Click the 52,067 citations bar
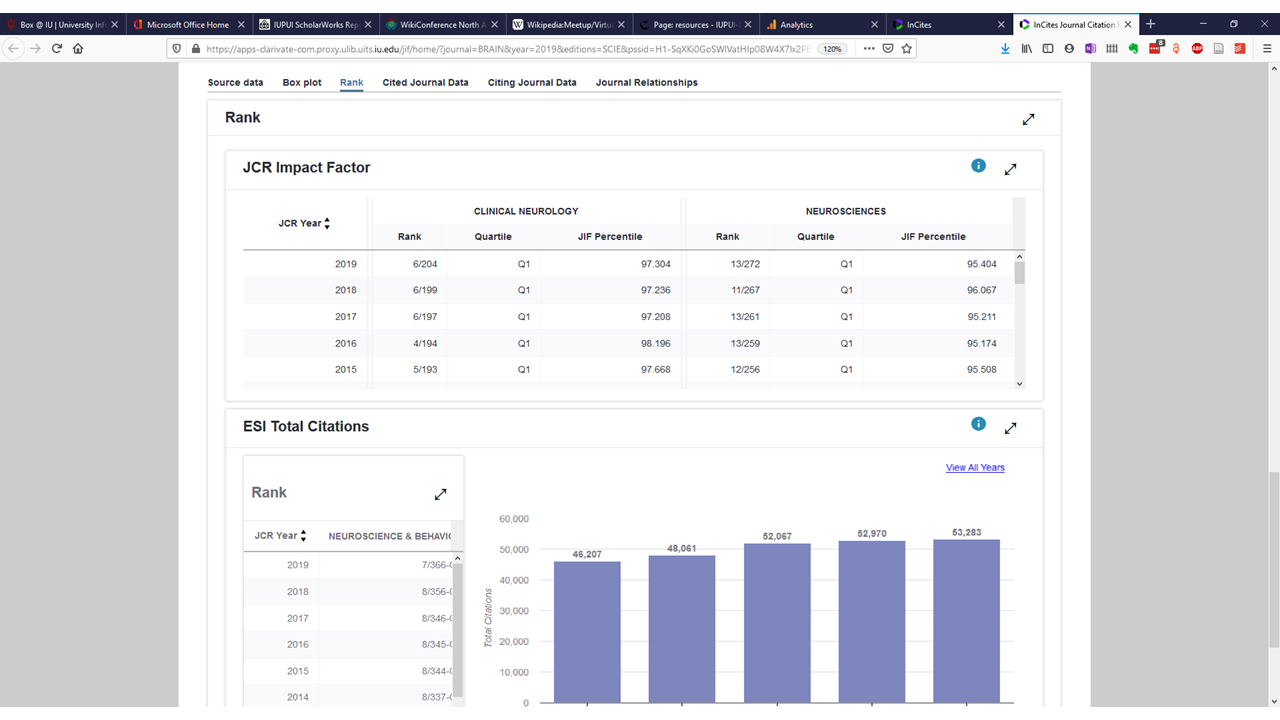Screen dimensions: 1280x720 pos(777,623)
